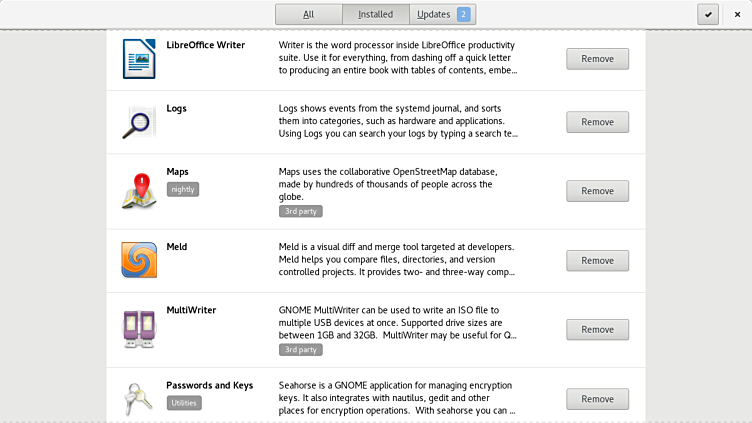752x423 pixels.
Task: Click the MultiWriter USB drives icon
Action: pos(139,329)
